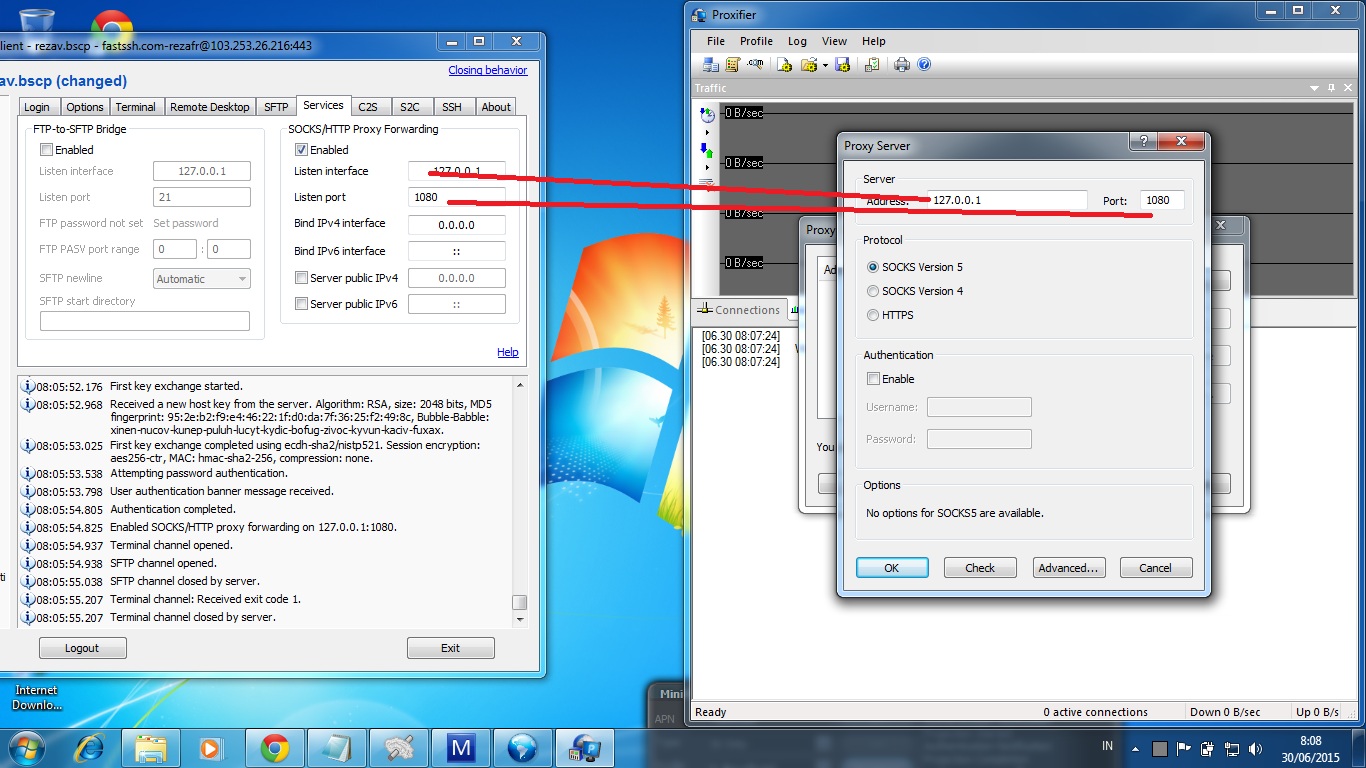
Task: Open Windows Media Player taskbar icon
Action: pos(212,747)
